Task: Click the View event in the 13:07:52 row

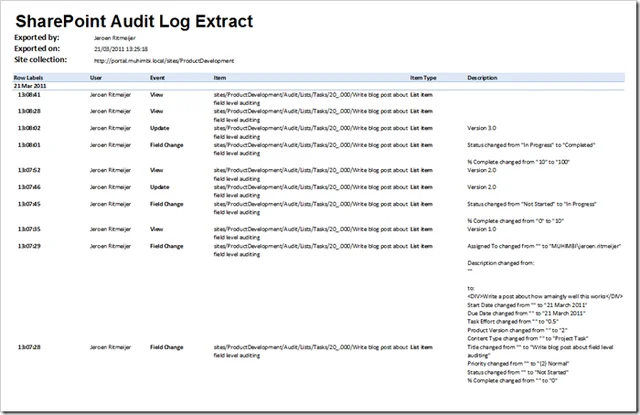Action: pyautogui.click(x=156, y=170)
